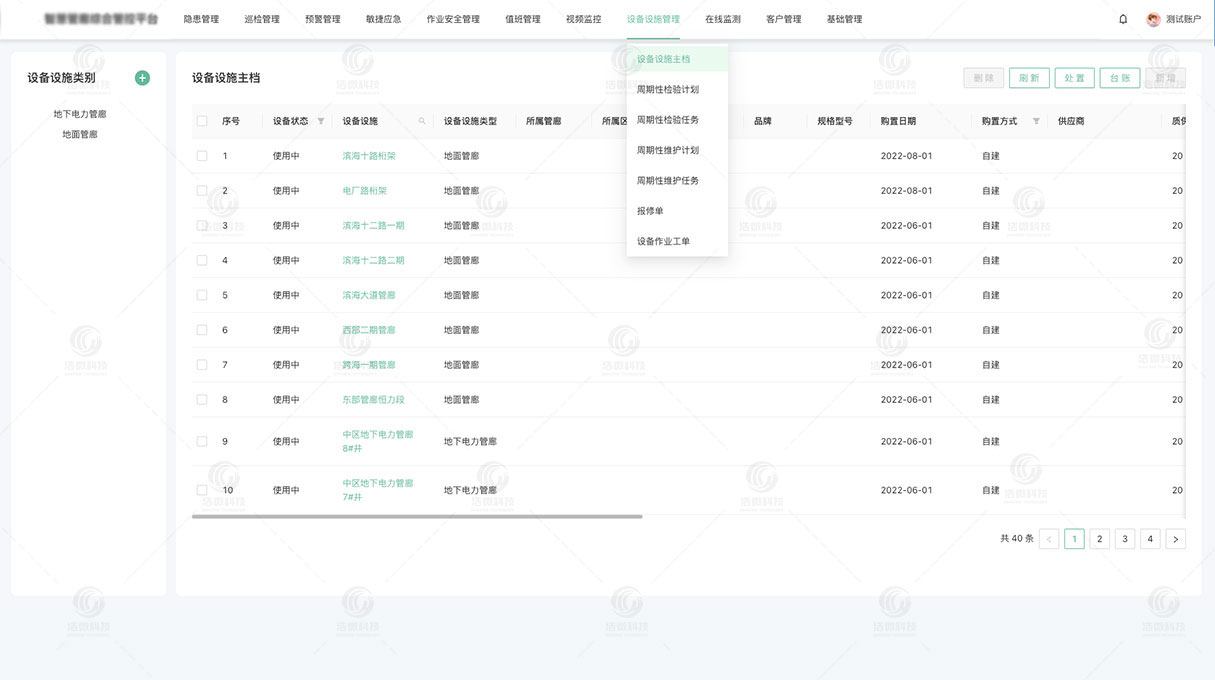The height and width of the screenshot is (680, 1215).
Task: Select 周期性维护计划 from the open menu
Action: [x=670, y=150]
